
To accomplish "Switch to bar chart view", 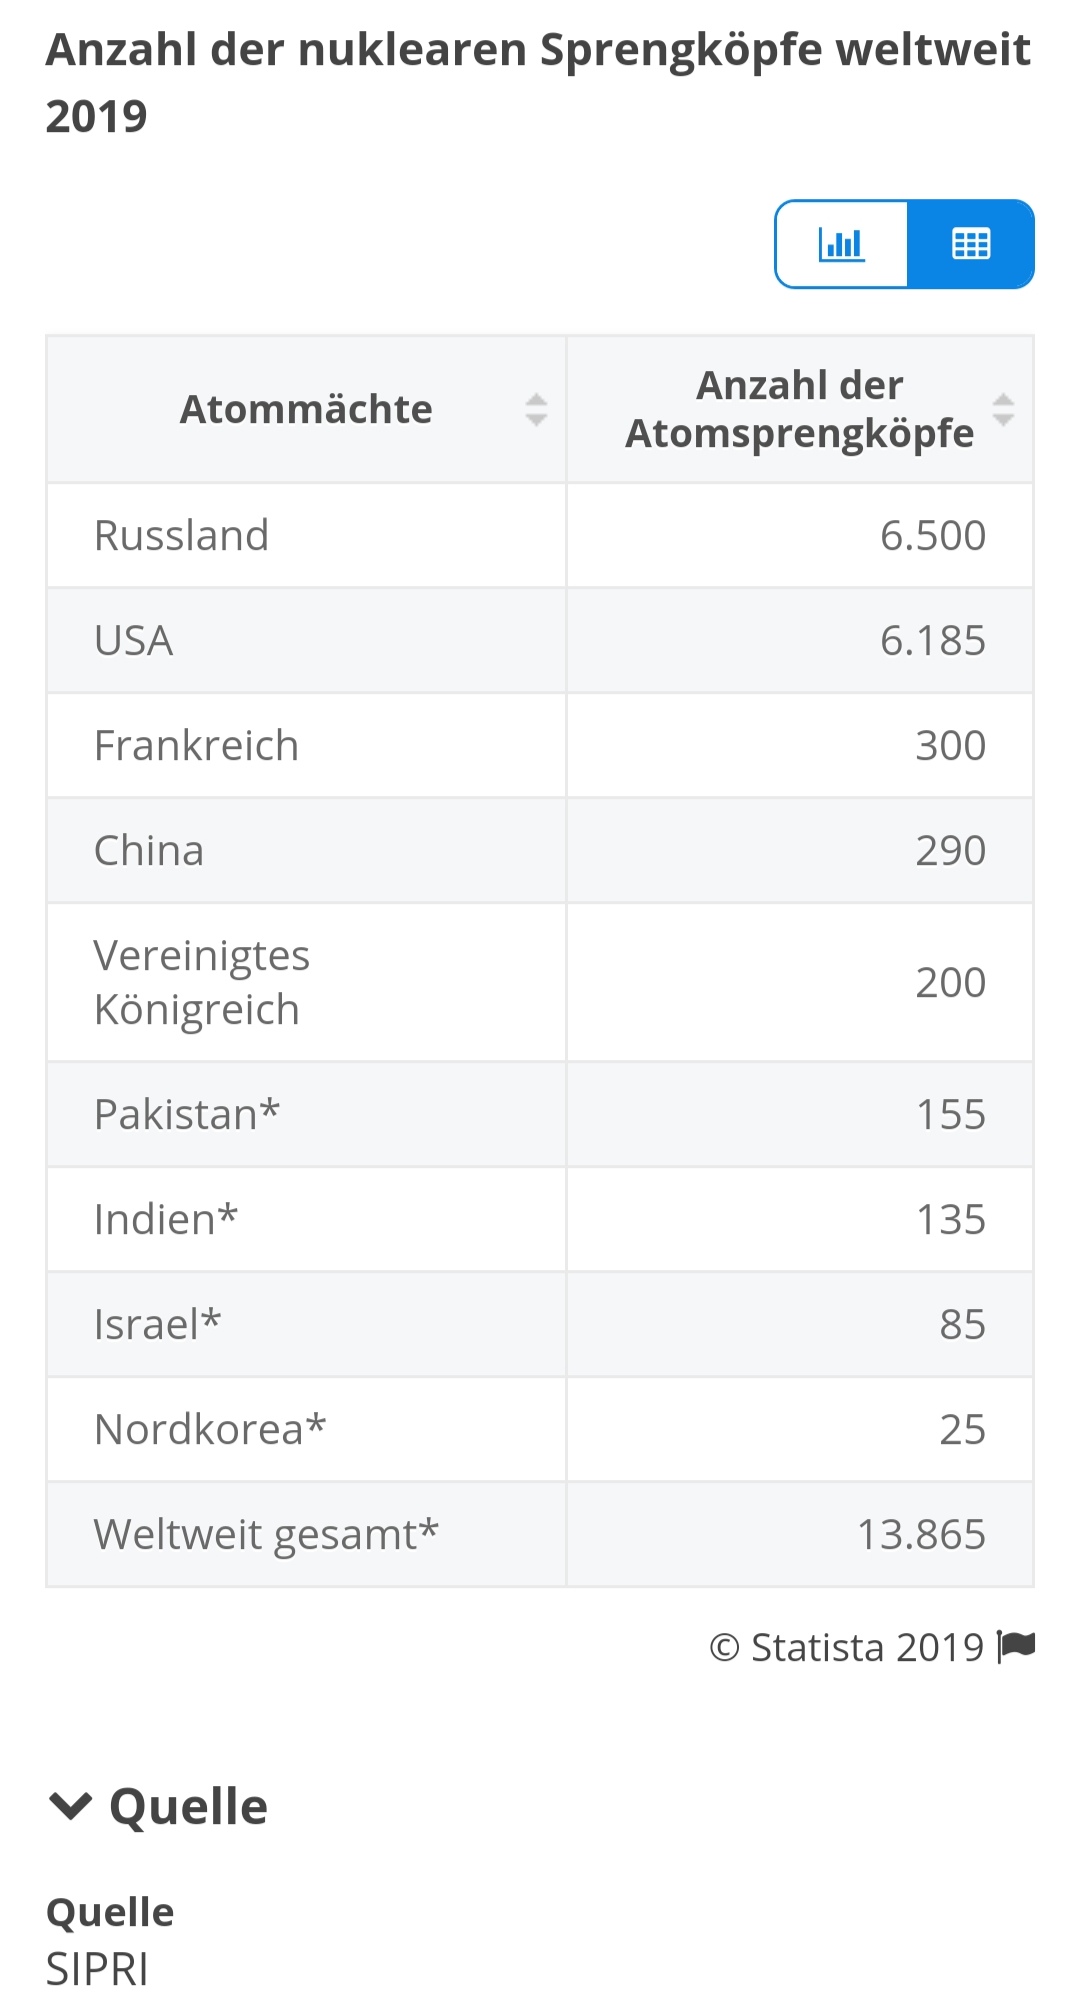I will tap(841, 244).
